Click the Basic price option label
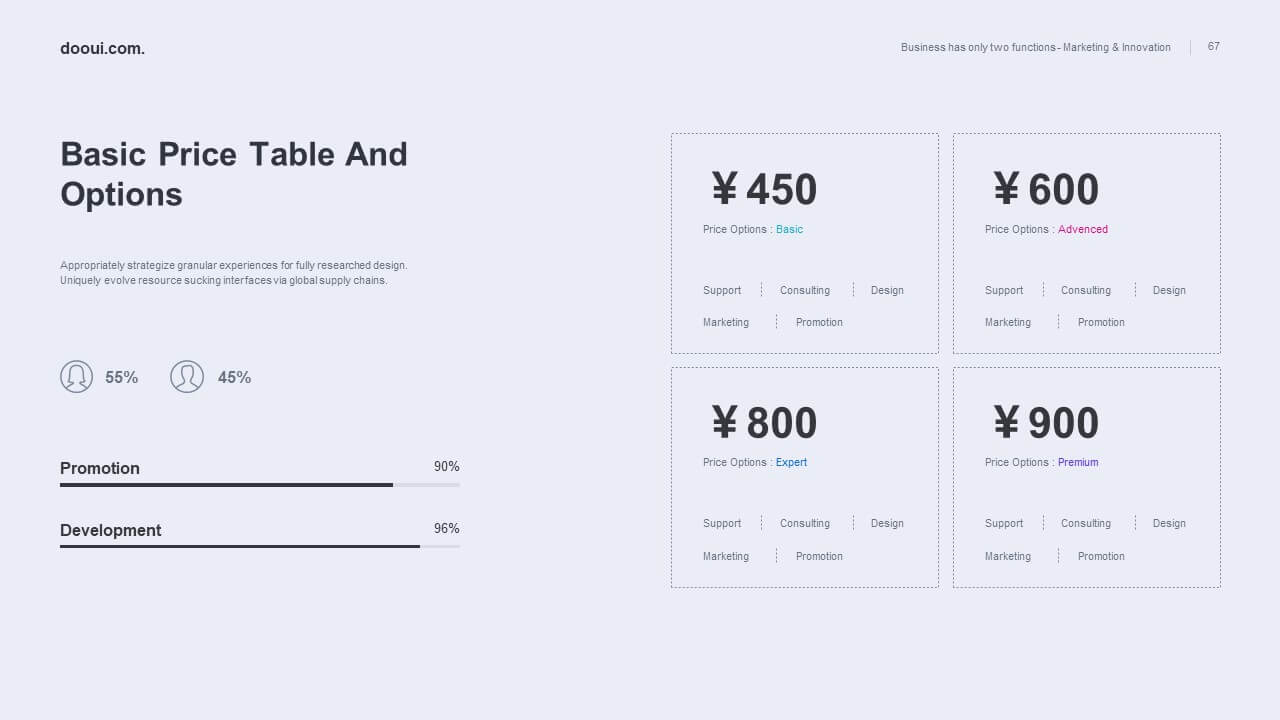This screenshot has width=1280, height=720. 789,229
